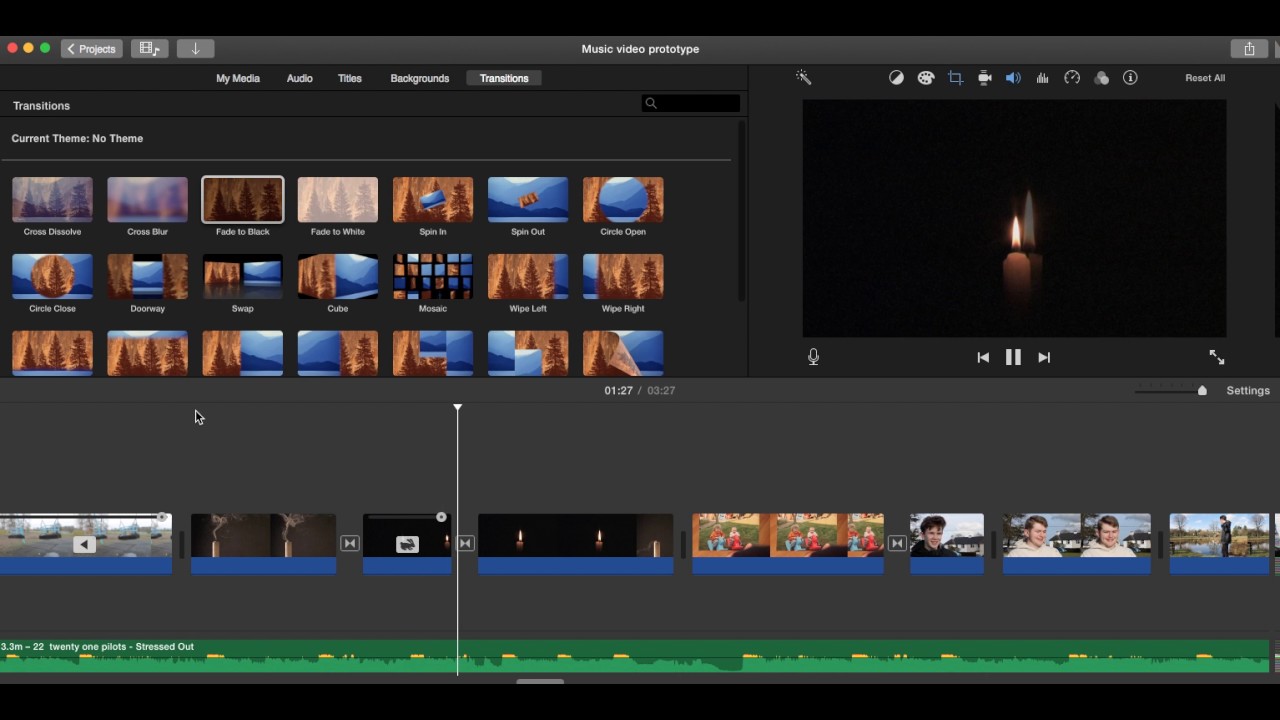Choose the Spin In transition
Image resolution: width=1280 pixels, height=720 pixels.
pos(433,200)
